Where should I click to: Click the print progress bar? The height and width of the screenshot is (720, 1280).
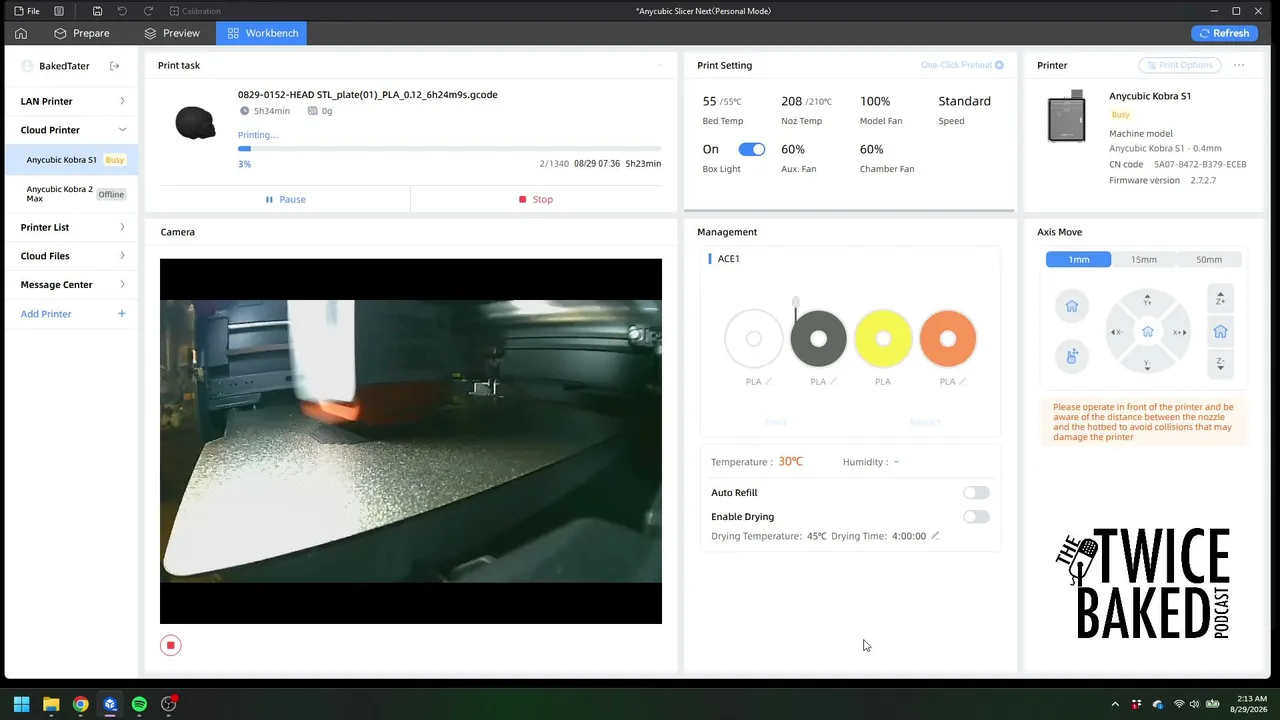(x=449, y=149)
